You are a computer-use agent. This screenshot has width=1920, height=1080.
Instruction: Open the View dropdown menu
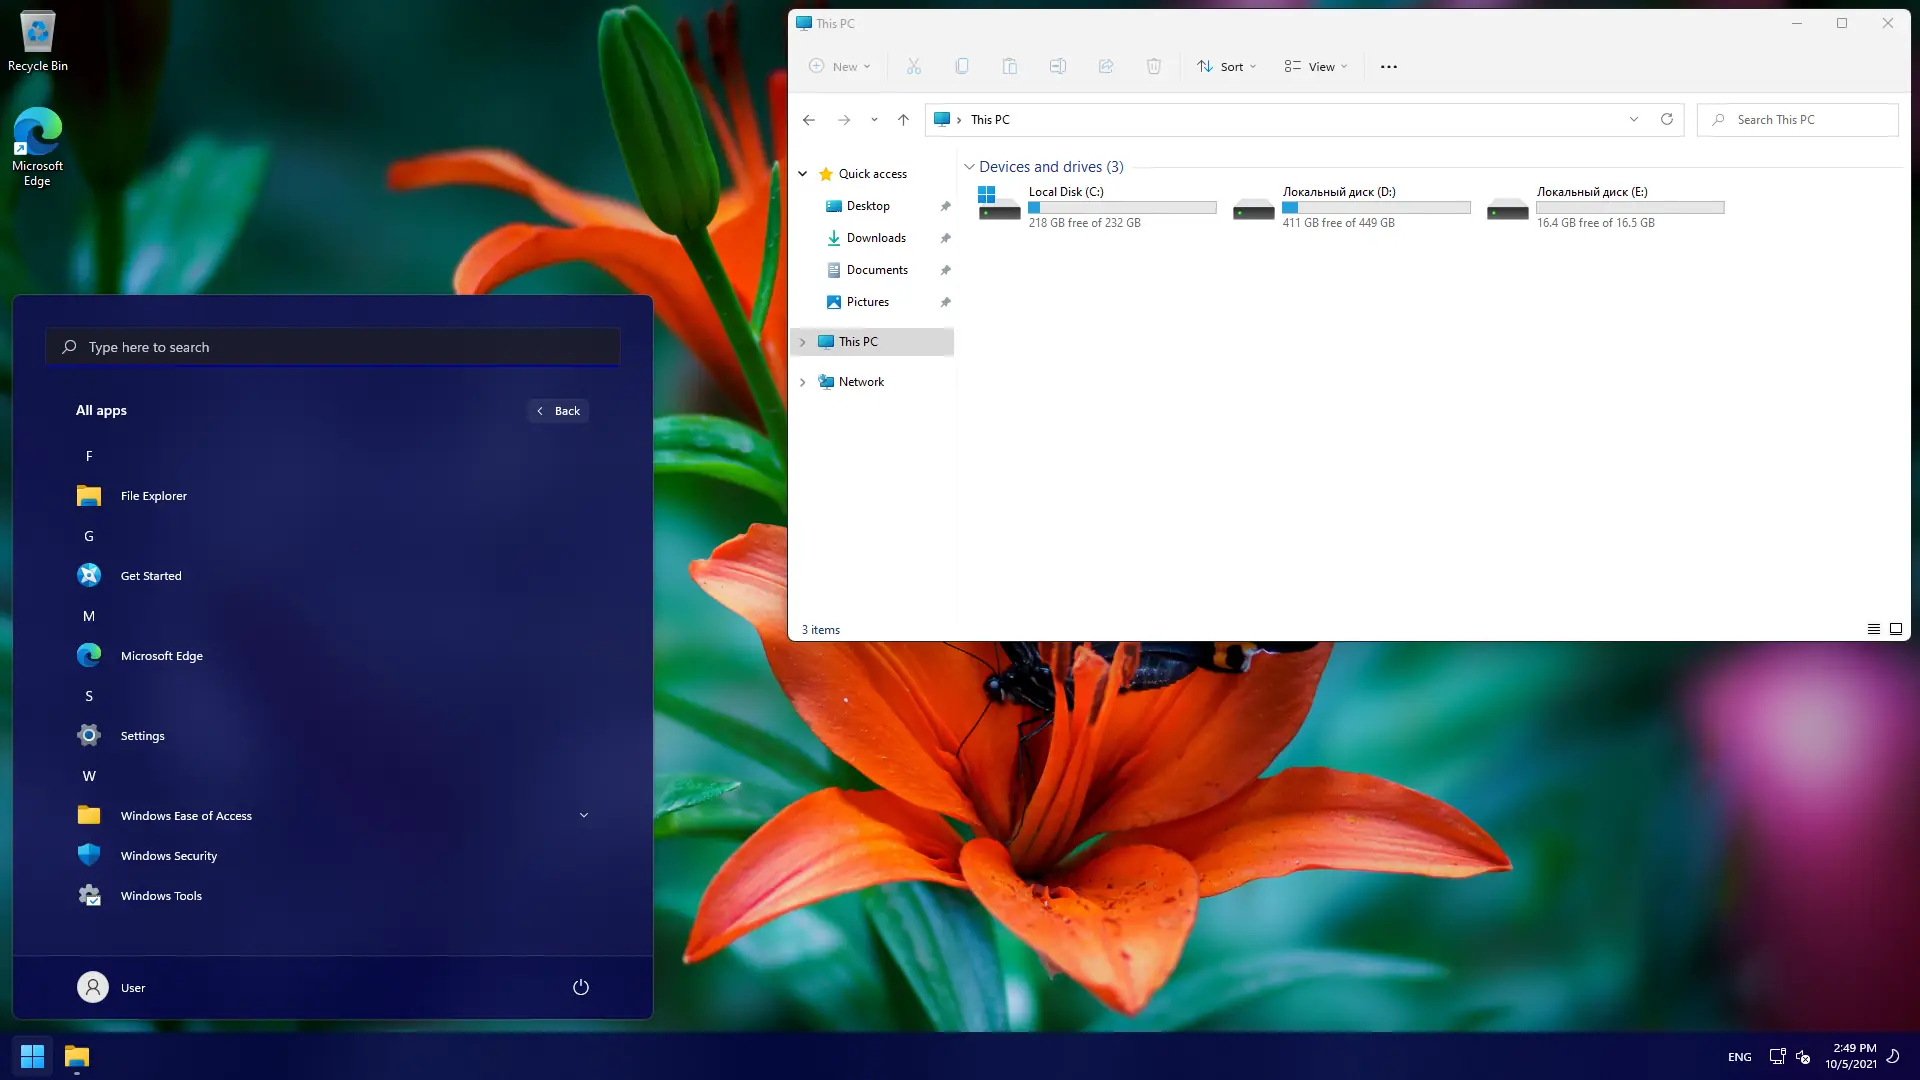point(1315,66)
